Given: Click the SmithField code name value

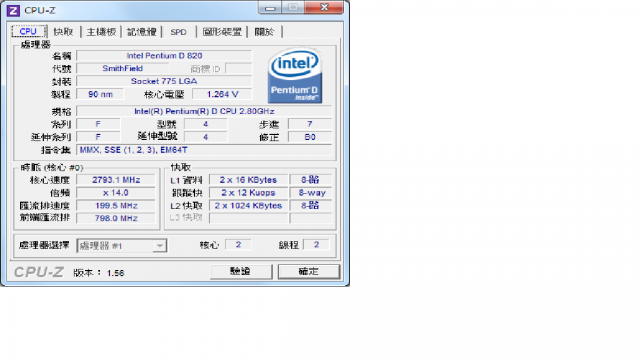Looking at the screenshot, I should click(122, 69).
